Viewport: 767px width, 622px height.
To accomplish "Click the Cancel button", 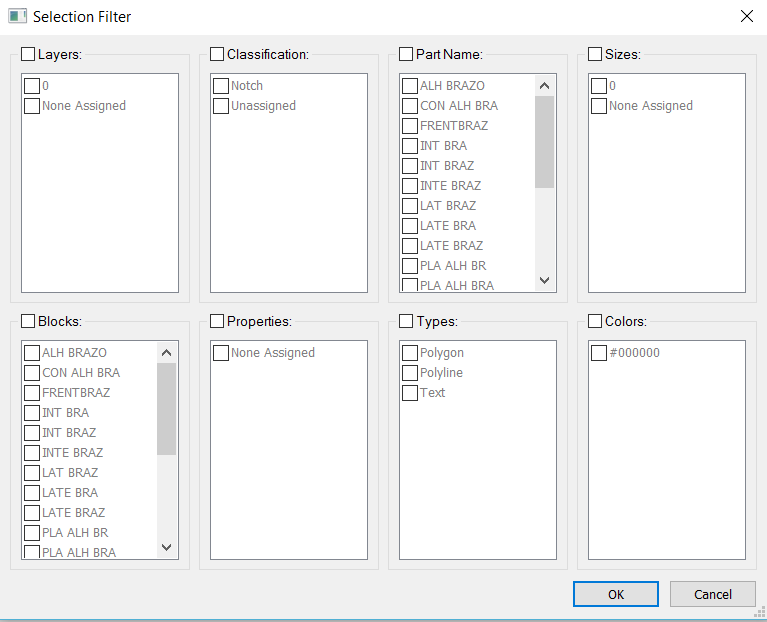I will point(713,594).
